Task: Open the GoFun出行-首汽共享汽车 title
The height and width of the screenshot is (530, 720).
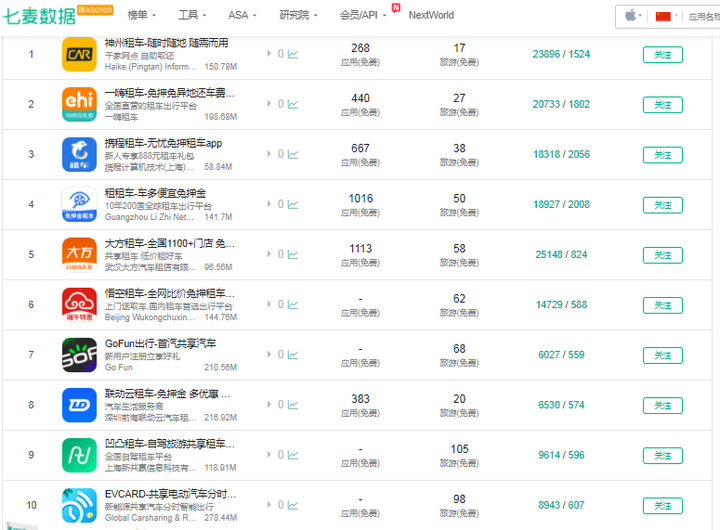Action: (160, 343)
